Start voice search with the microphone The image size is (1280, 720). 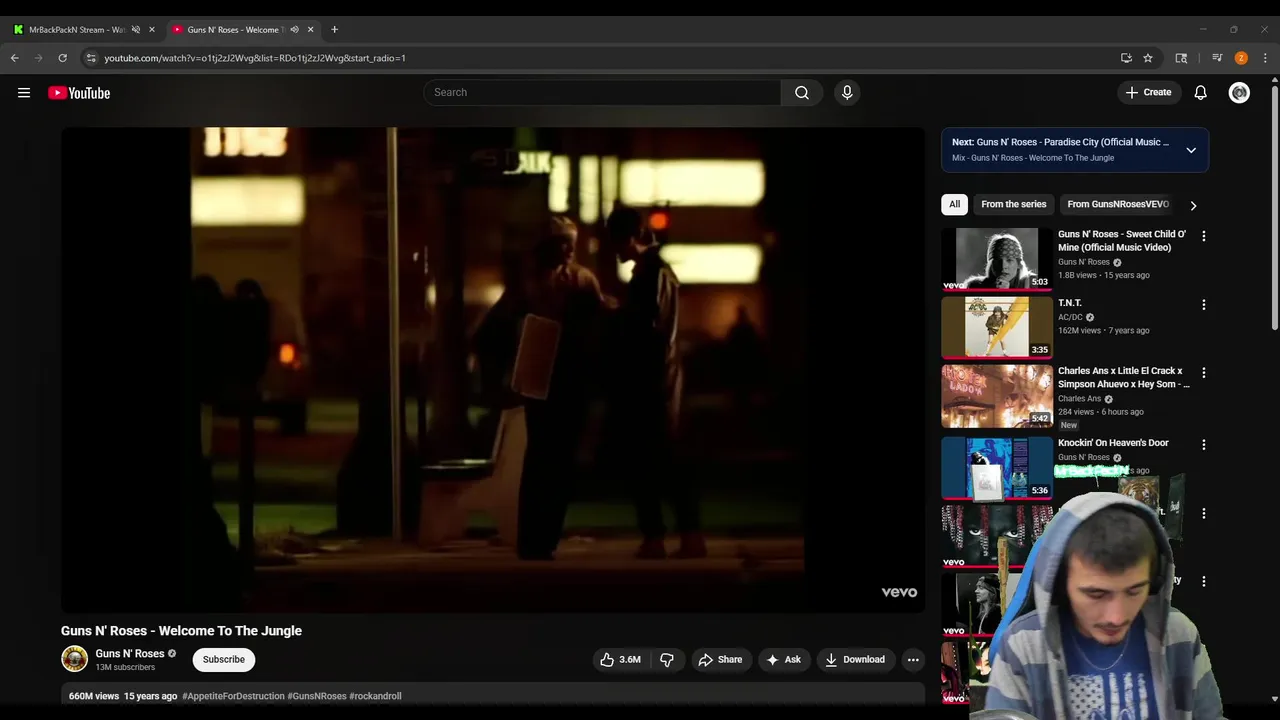pos(847,92)
